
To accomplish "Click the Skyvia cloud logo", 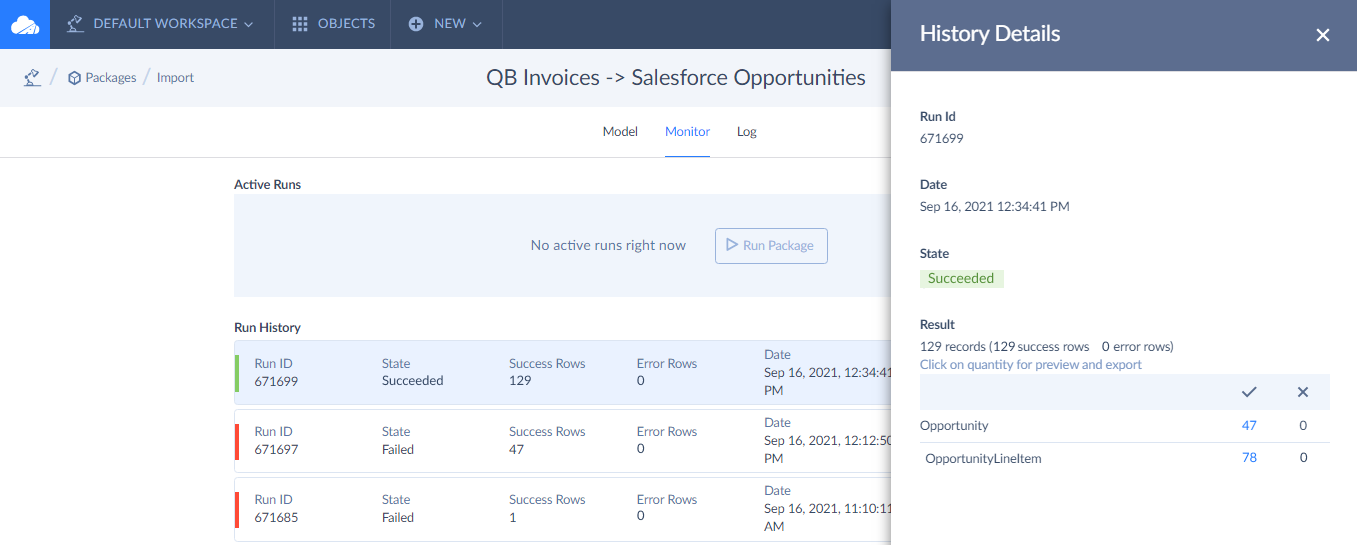I will [24, 24].
